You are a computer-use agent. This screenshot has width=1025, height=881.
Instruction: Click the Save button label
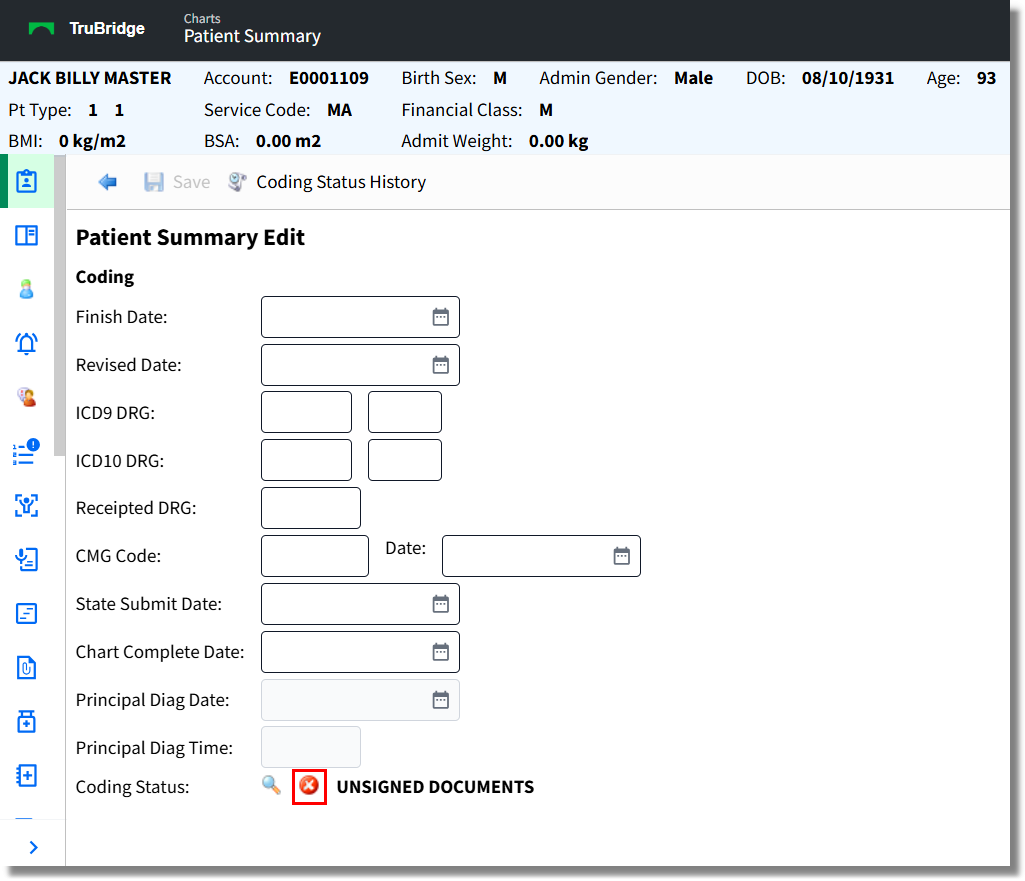(x=191, y=182)
